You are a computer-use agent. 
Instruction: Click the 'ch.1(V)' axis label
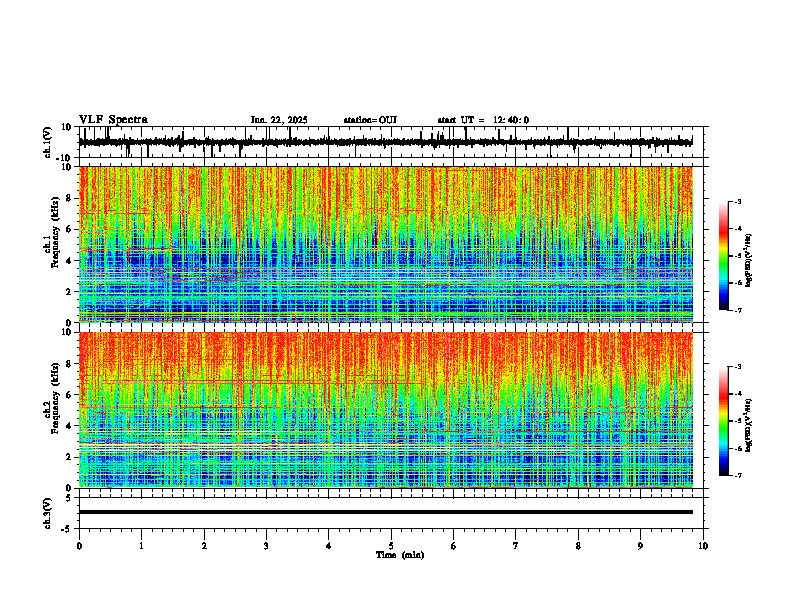point(48,142)
